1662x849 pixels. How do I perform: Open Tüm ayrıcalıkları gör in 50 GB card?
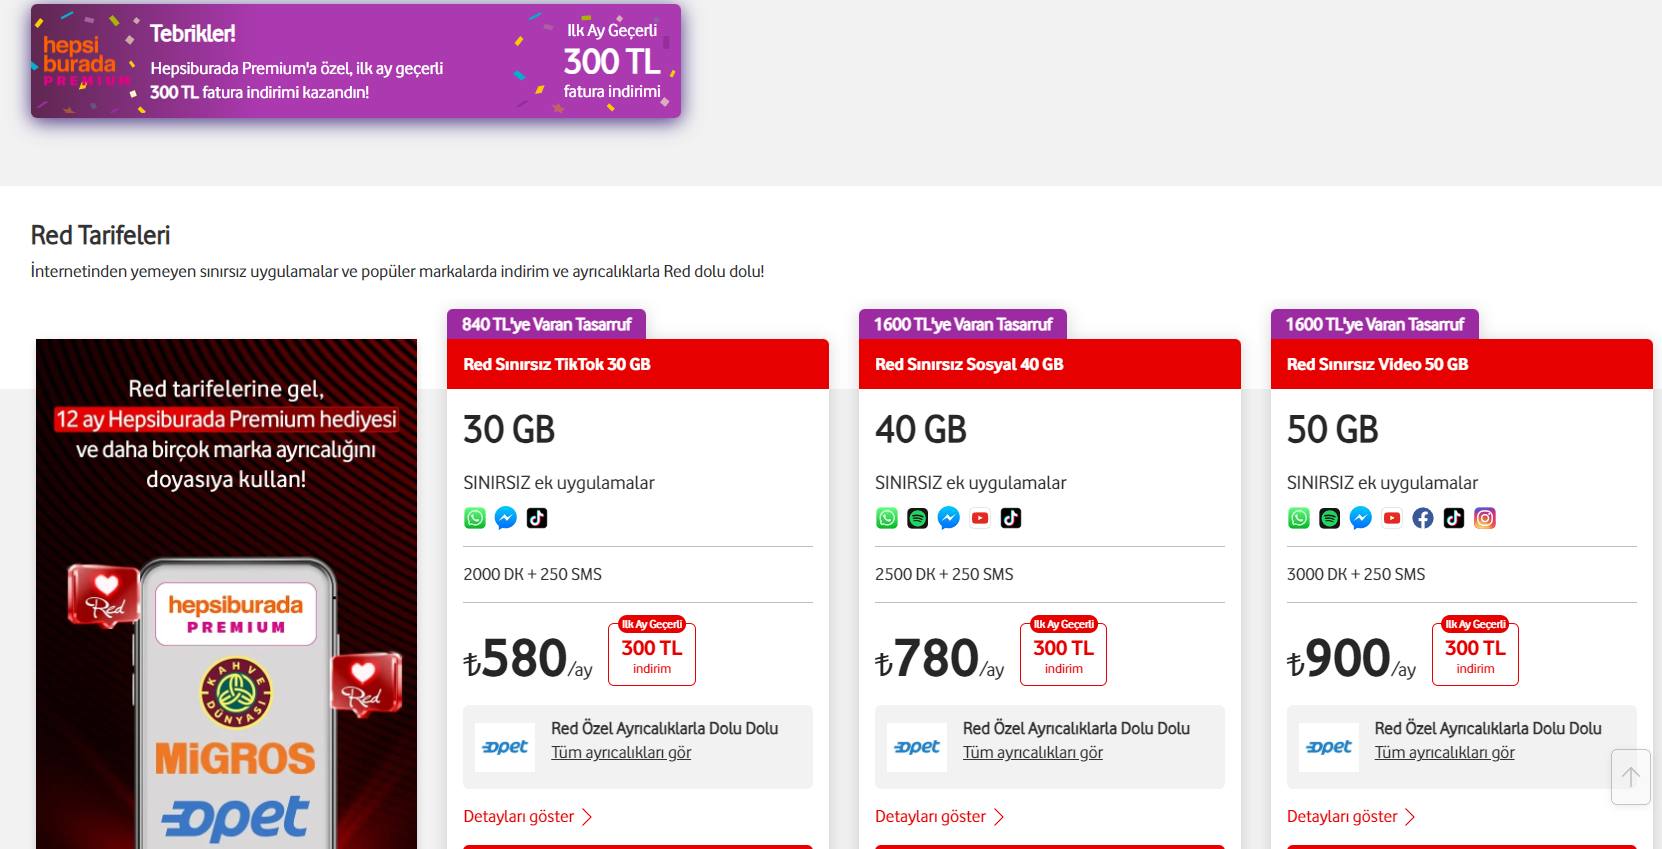pyautogui.click(x=1445, y=753)
